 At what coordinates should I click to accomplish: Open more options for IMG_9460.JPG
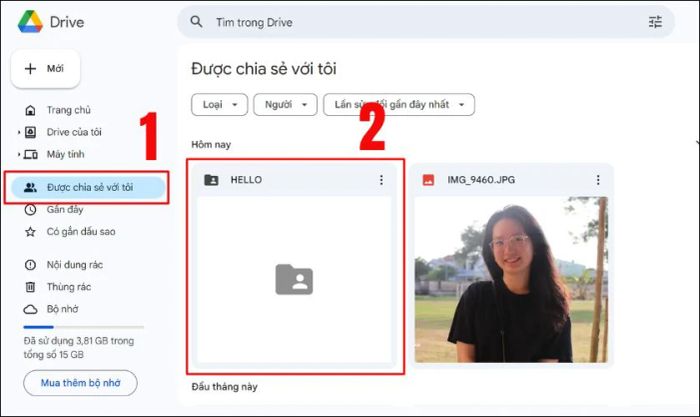[x=598, y=180]
